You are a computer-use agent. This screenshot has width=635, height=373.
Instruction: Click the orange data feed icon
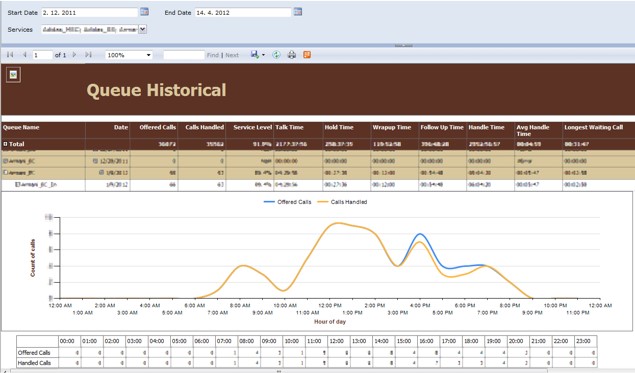(x=307, y=55)
